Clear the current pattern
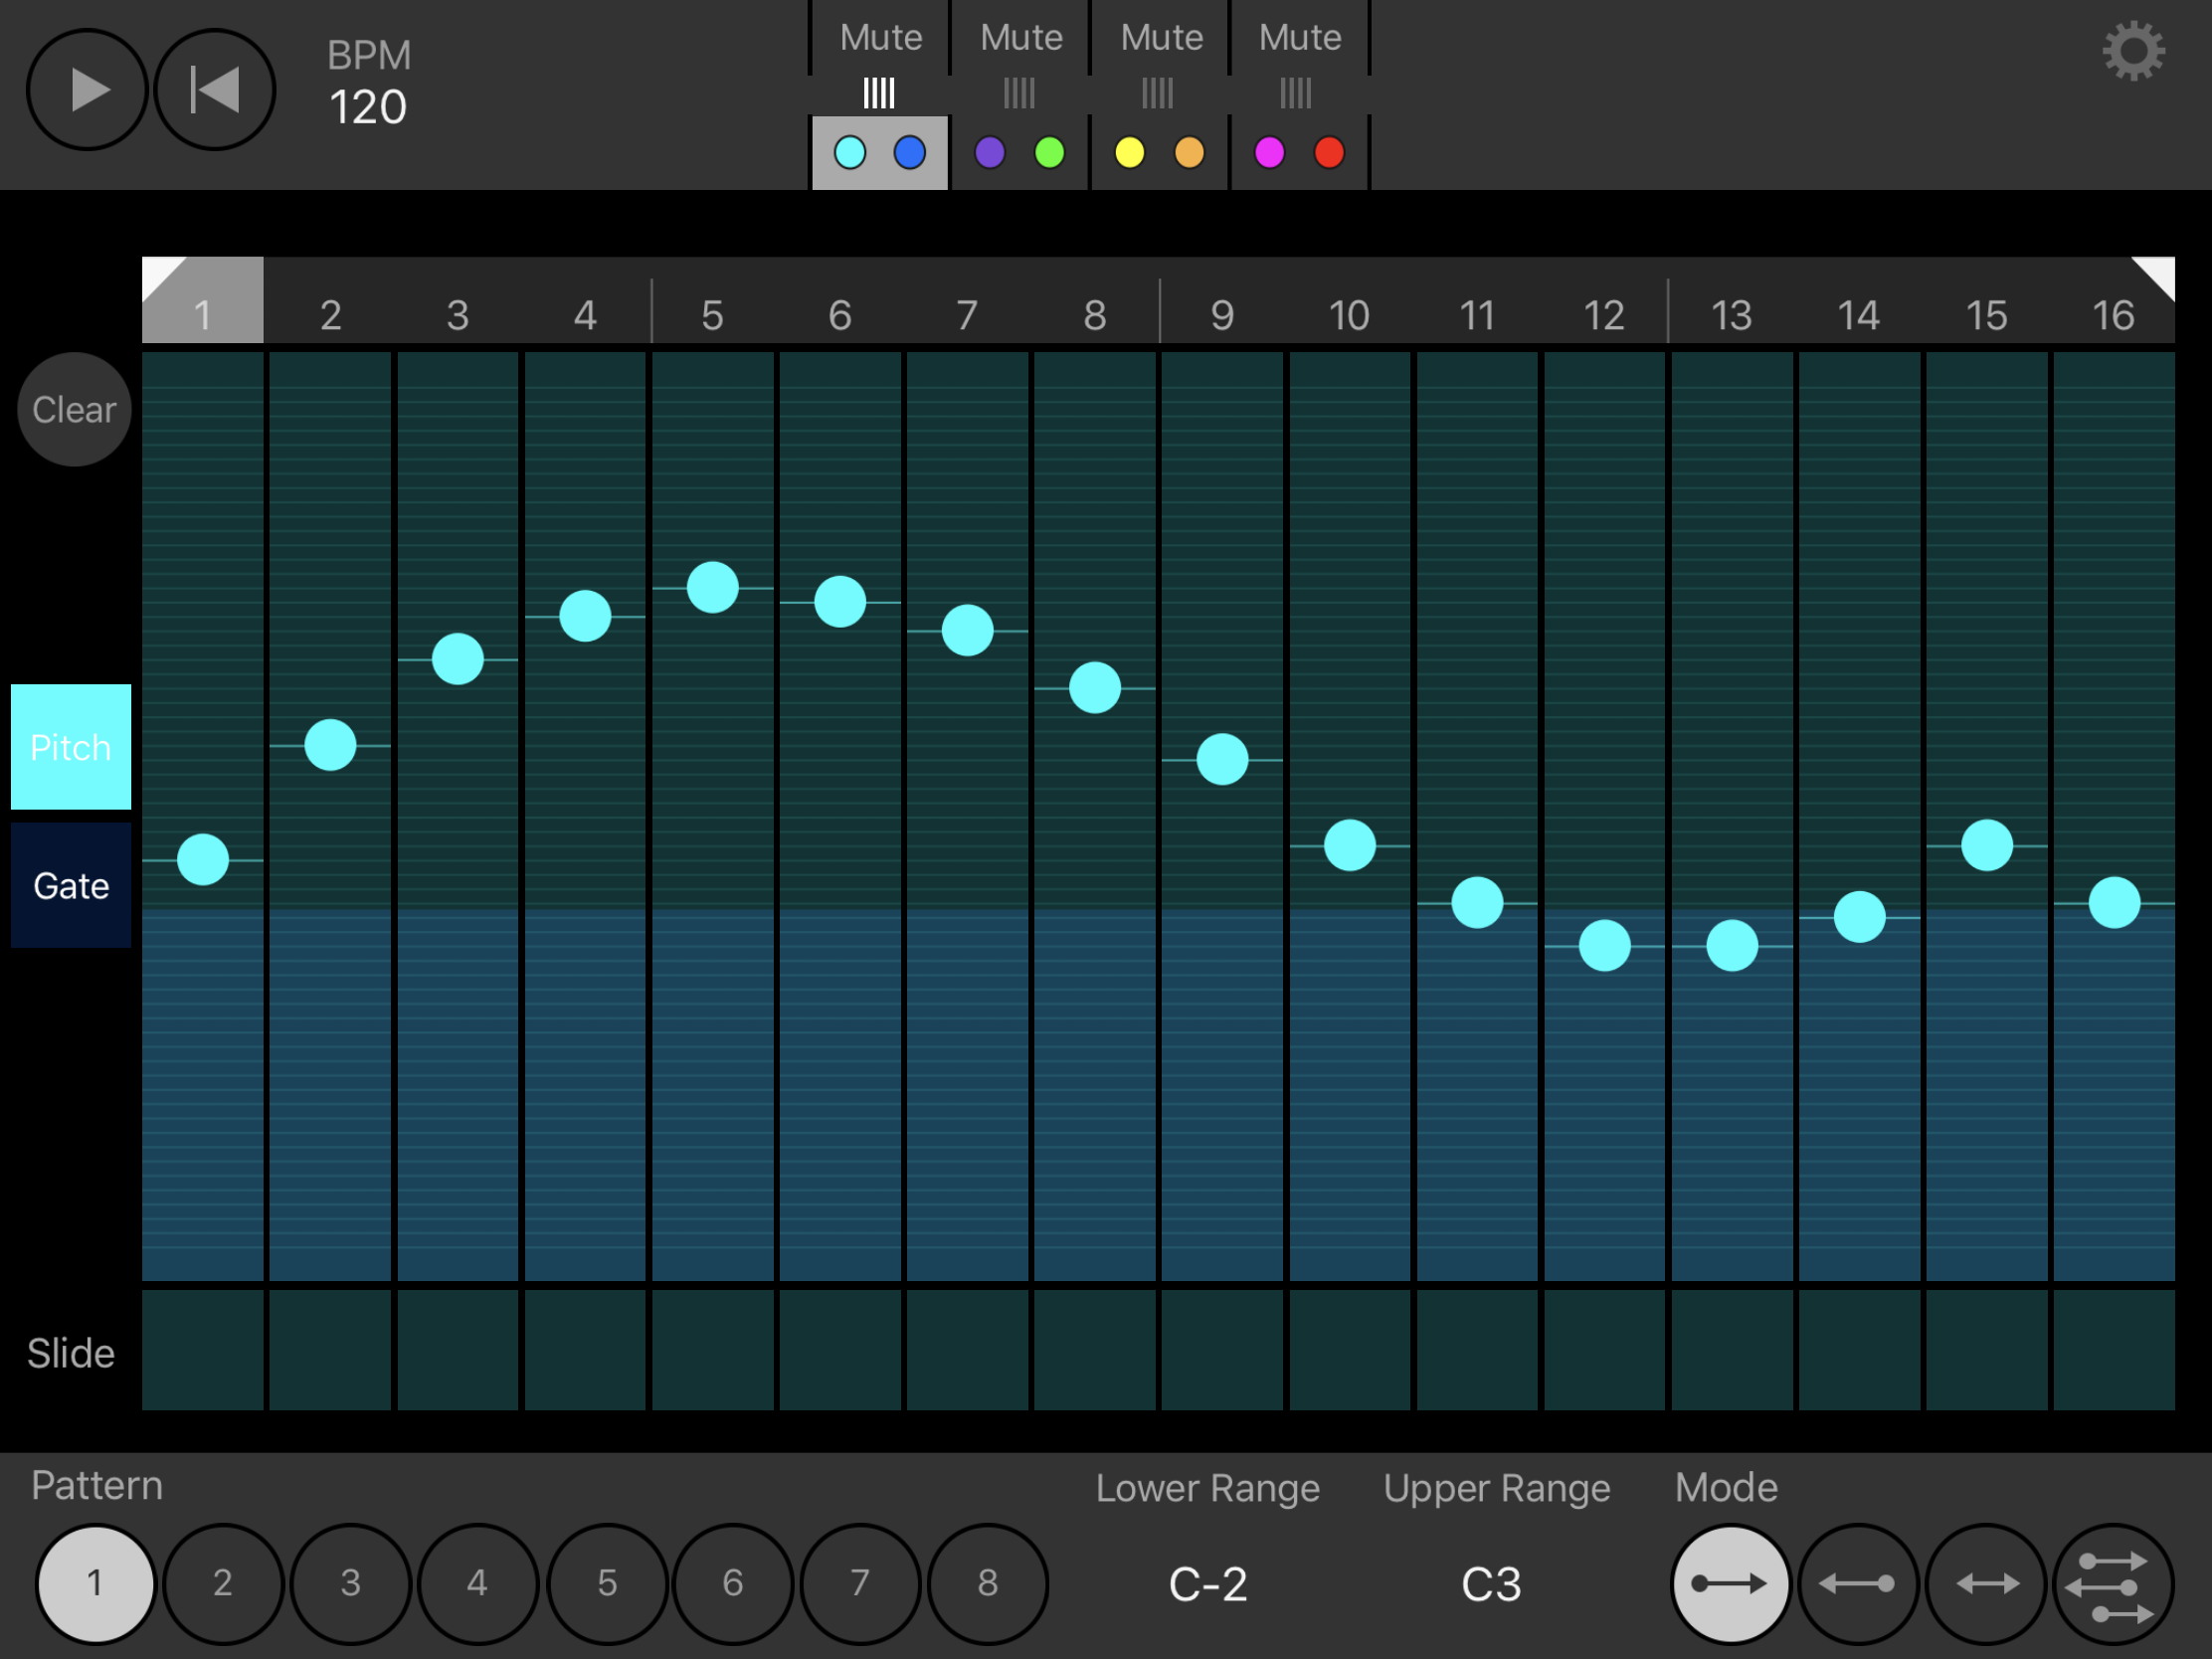Viewport: 2212px width, 1659px height. [74, 410]
